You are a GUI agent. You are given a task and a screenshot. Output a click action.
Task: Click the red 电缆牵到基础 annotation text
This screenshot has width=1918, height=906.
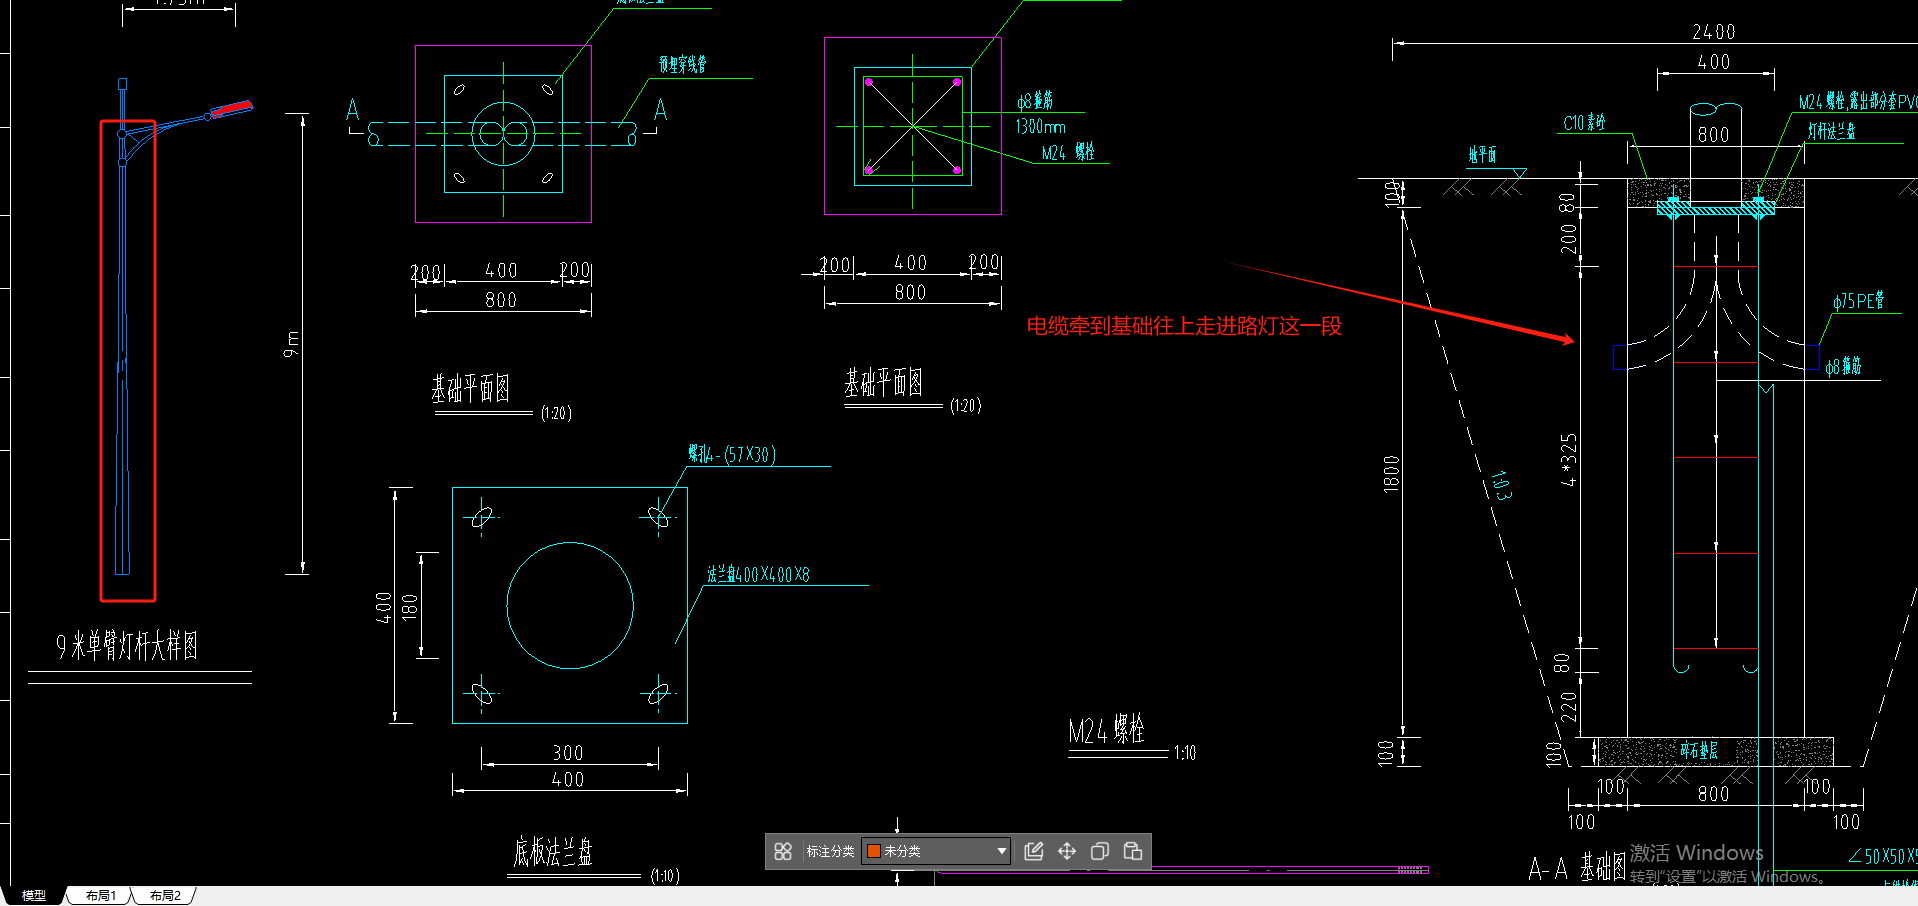(x=1184, y=326)
